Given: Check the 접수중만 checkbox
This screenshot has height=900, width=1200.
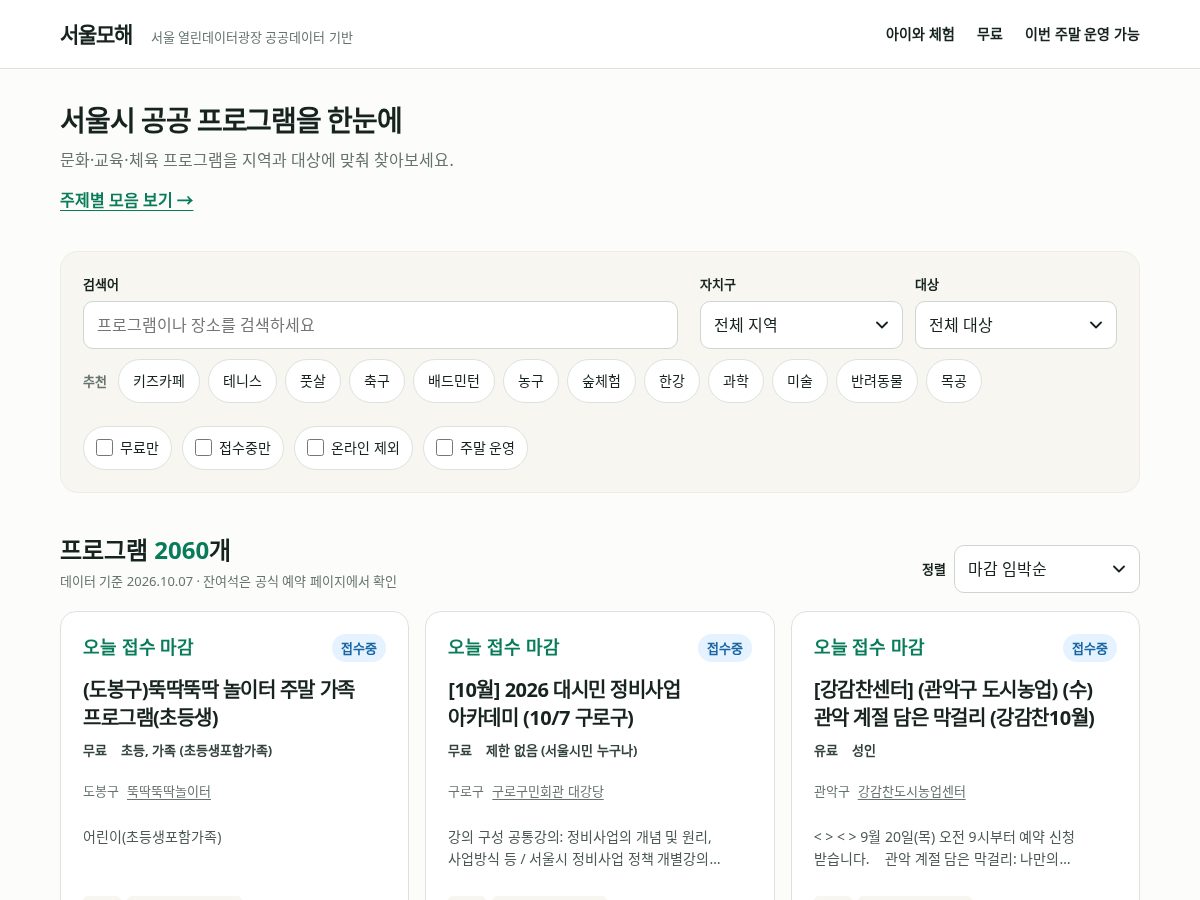Looking at the screenshot, I should coord(203,448).
